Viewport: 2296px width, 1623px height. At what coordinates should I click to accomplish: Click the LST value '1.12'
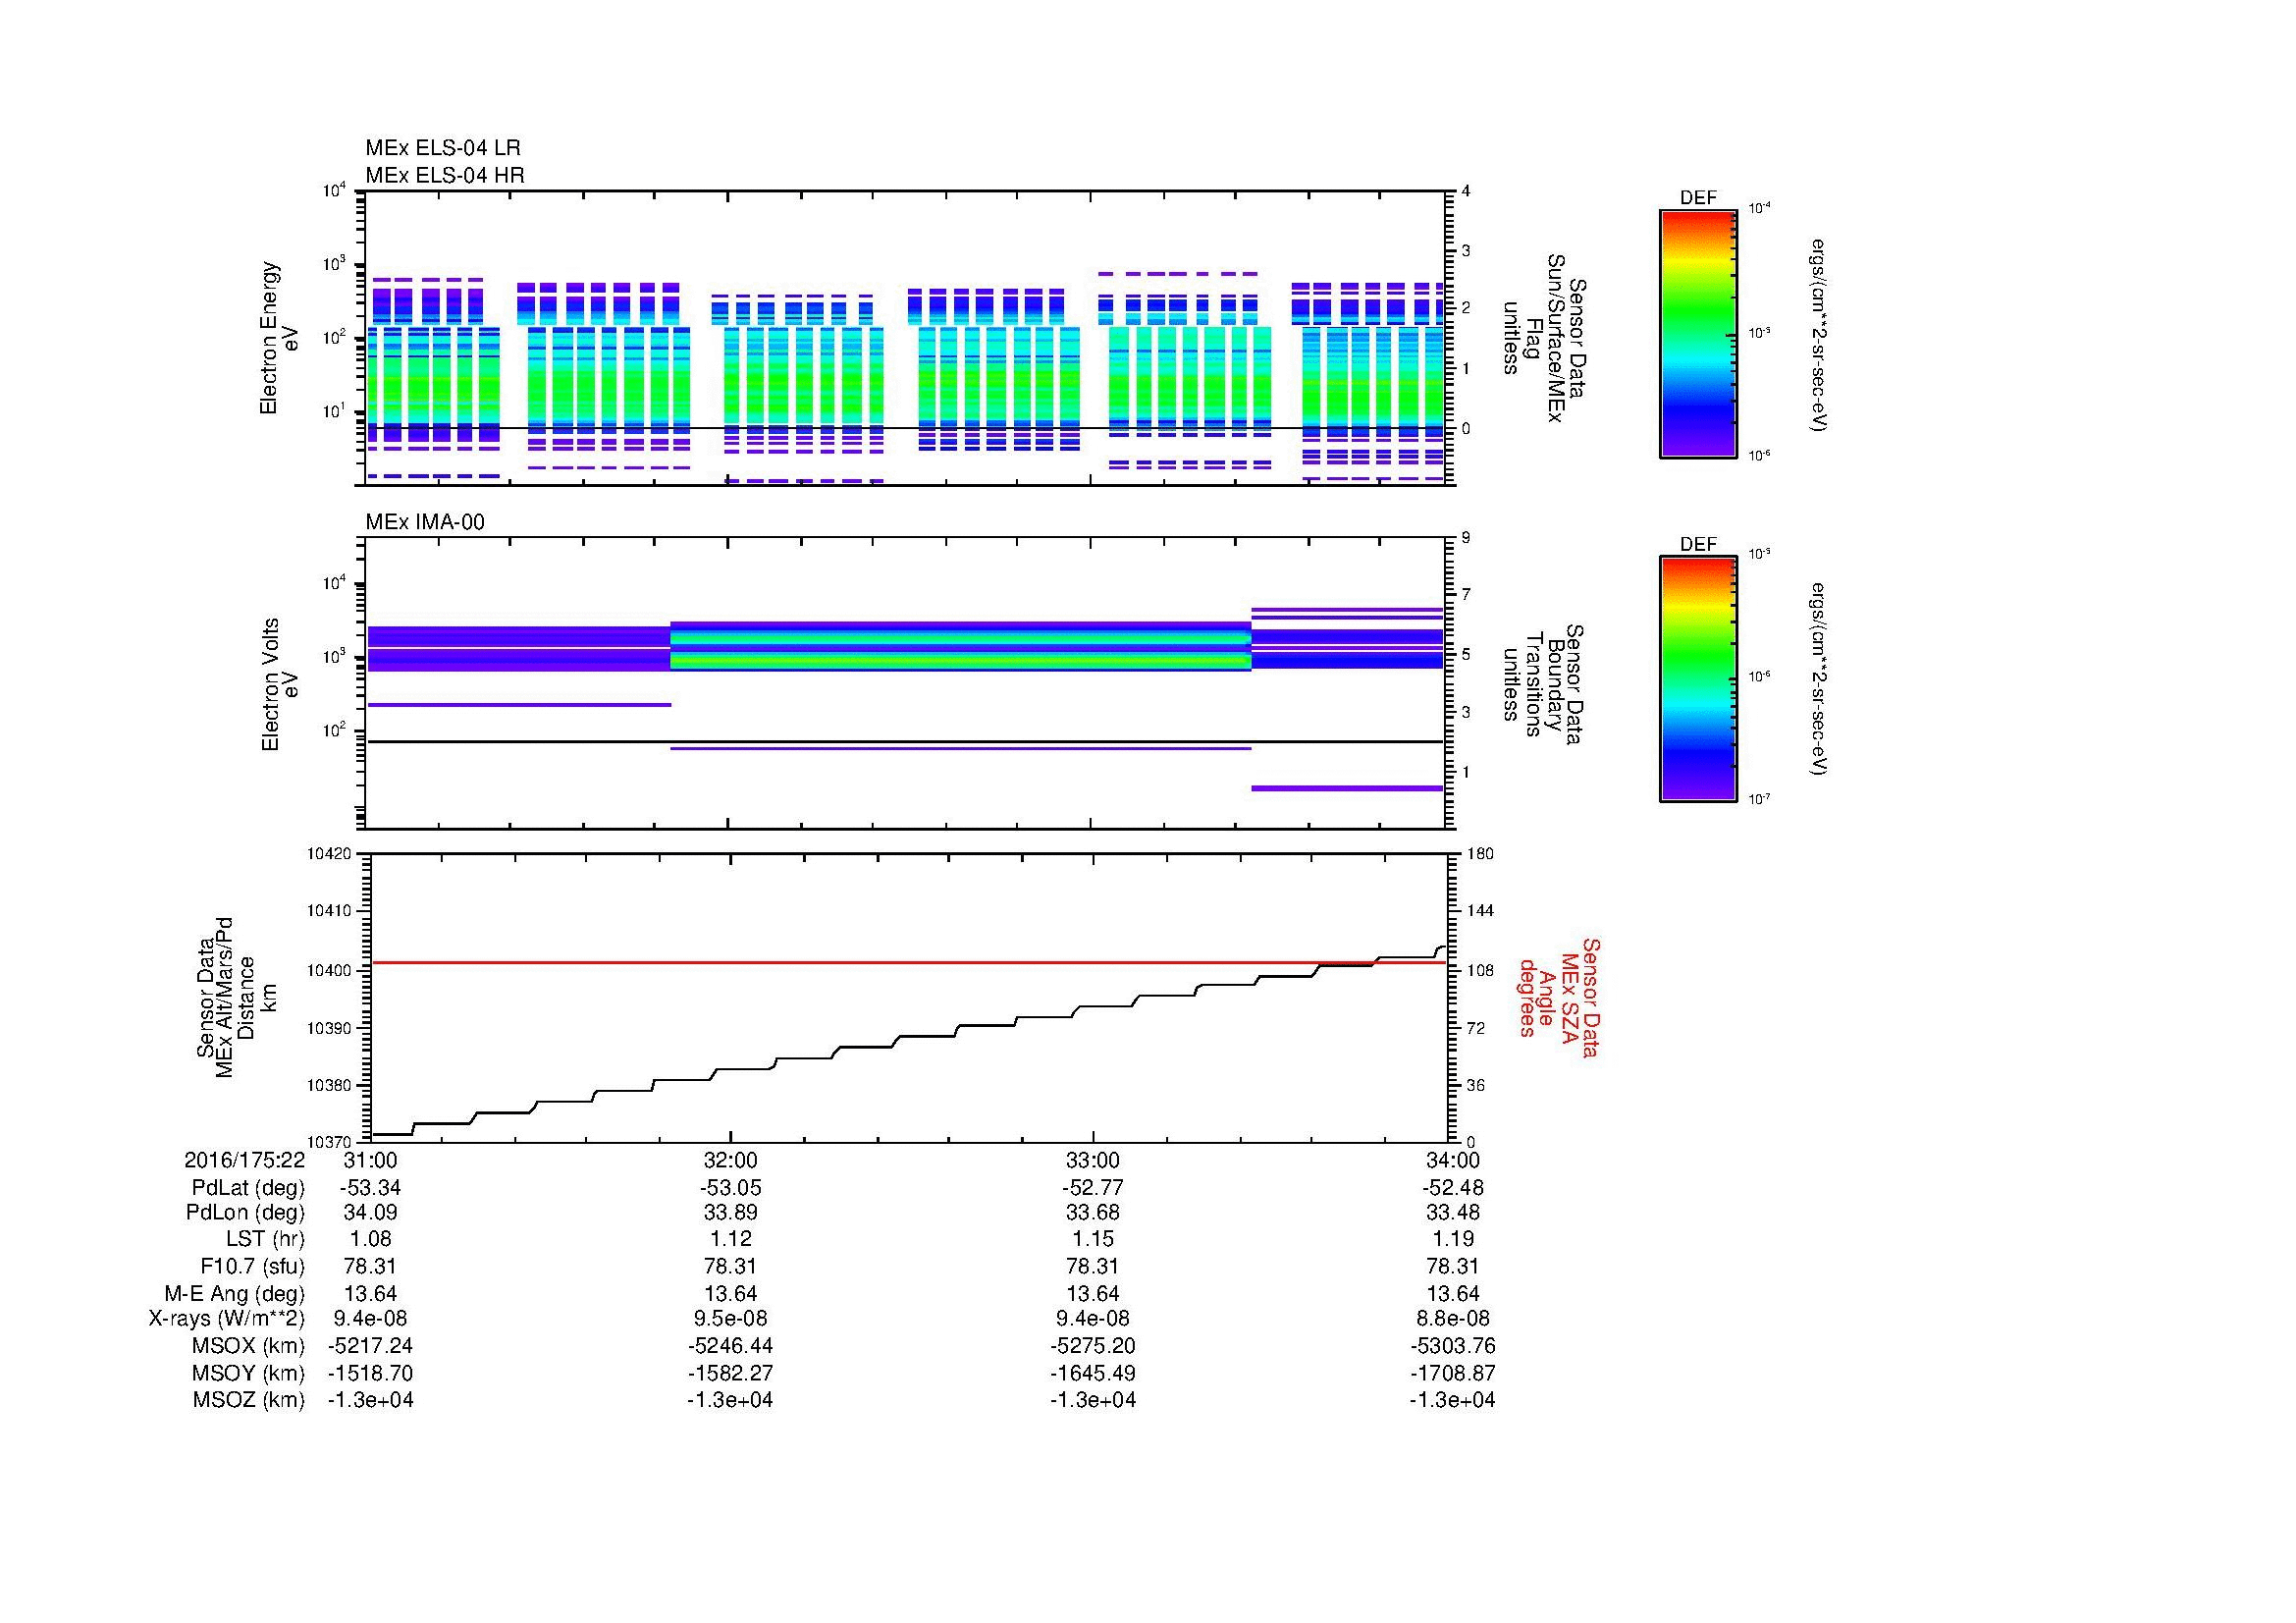[731, 1239]
